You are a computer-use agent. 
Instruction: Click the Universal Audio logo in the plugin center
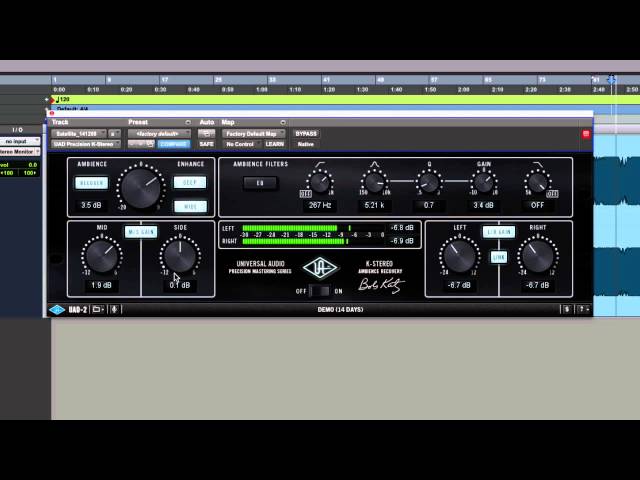click(x=320, y=268)
